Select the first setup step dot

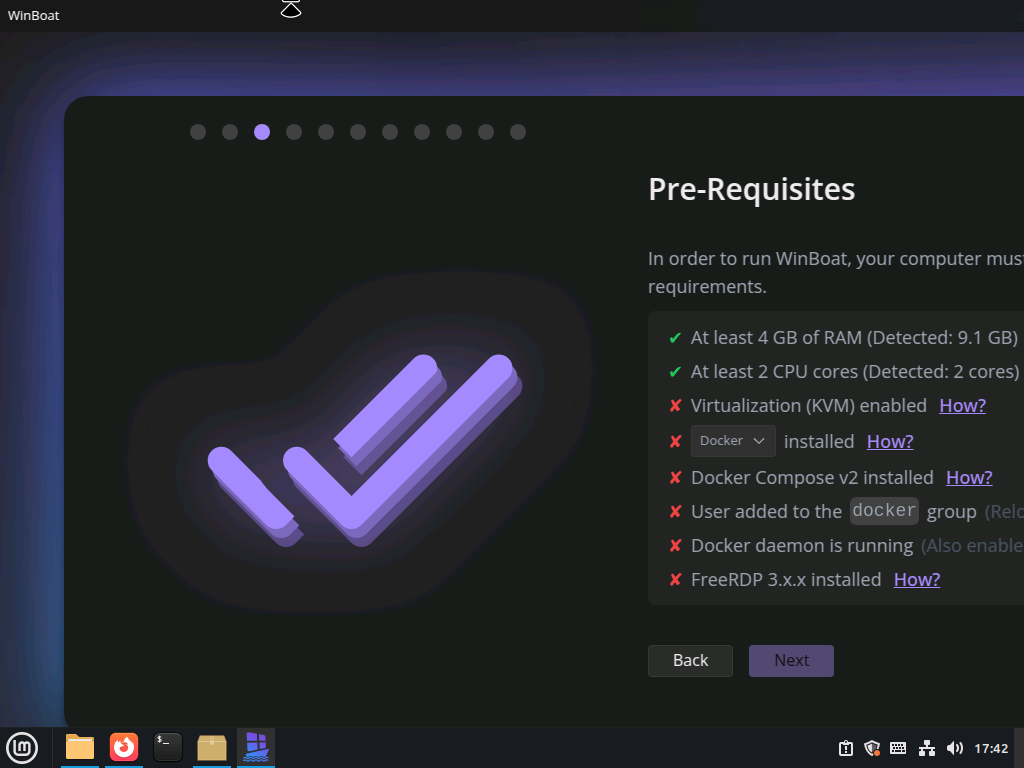[198, 132]
